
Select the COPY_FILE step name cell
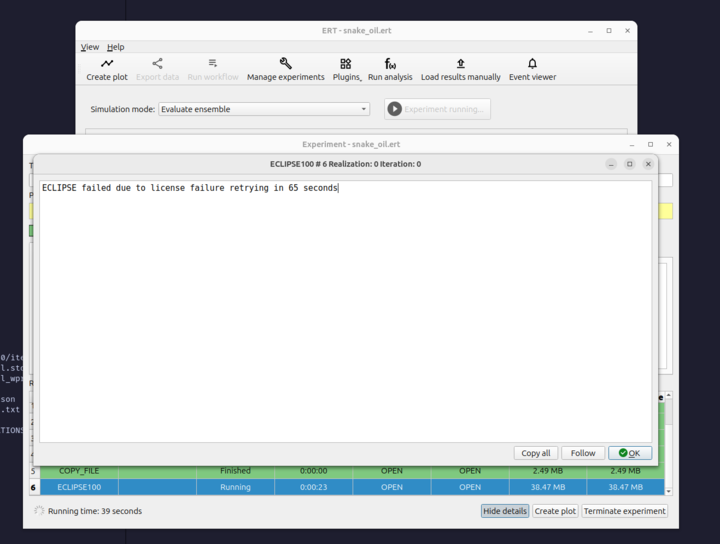point(79,471)
